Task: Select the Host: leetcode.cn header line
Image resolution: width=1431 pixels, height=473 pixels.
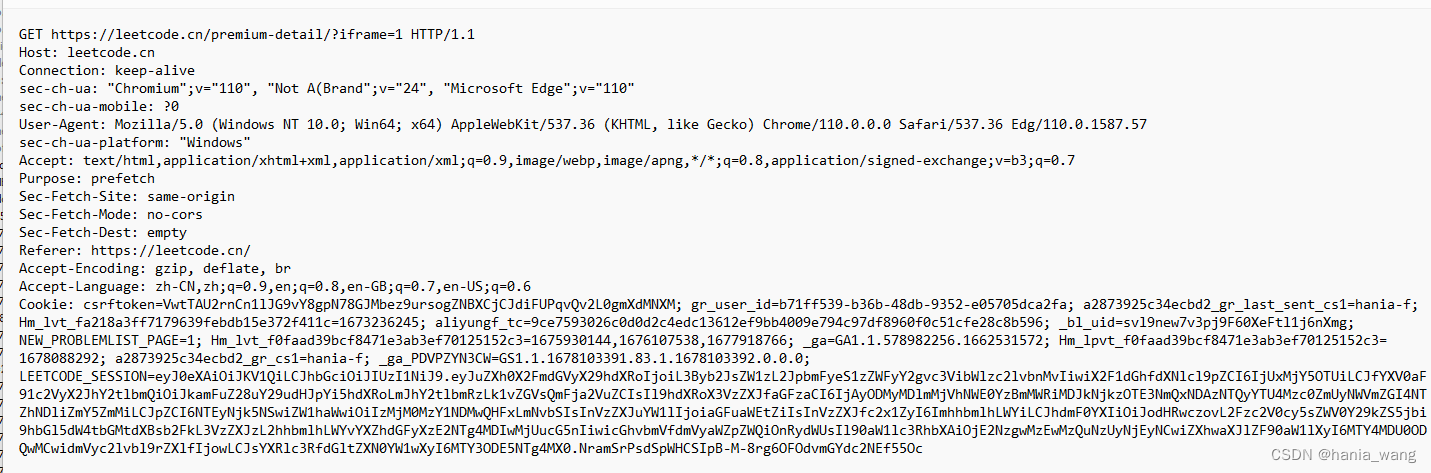Action: [x=87, y=52]
